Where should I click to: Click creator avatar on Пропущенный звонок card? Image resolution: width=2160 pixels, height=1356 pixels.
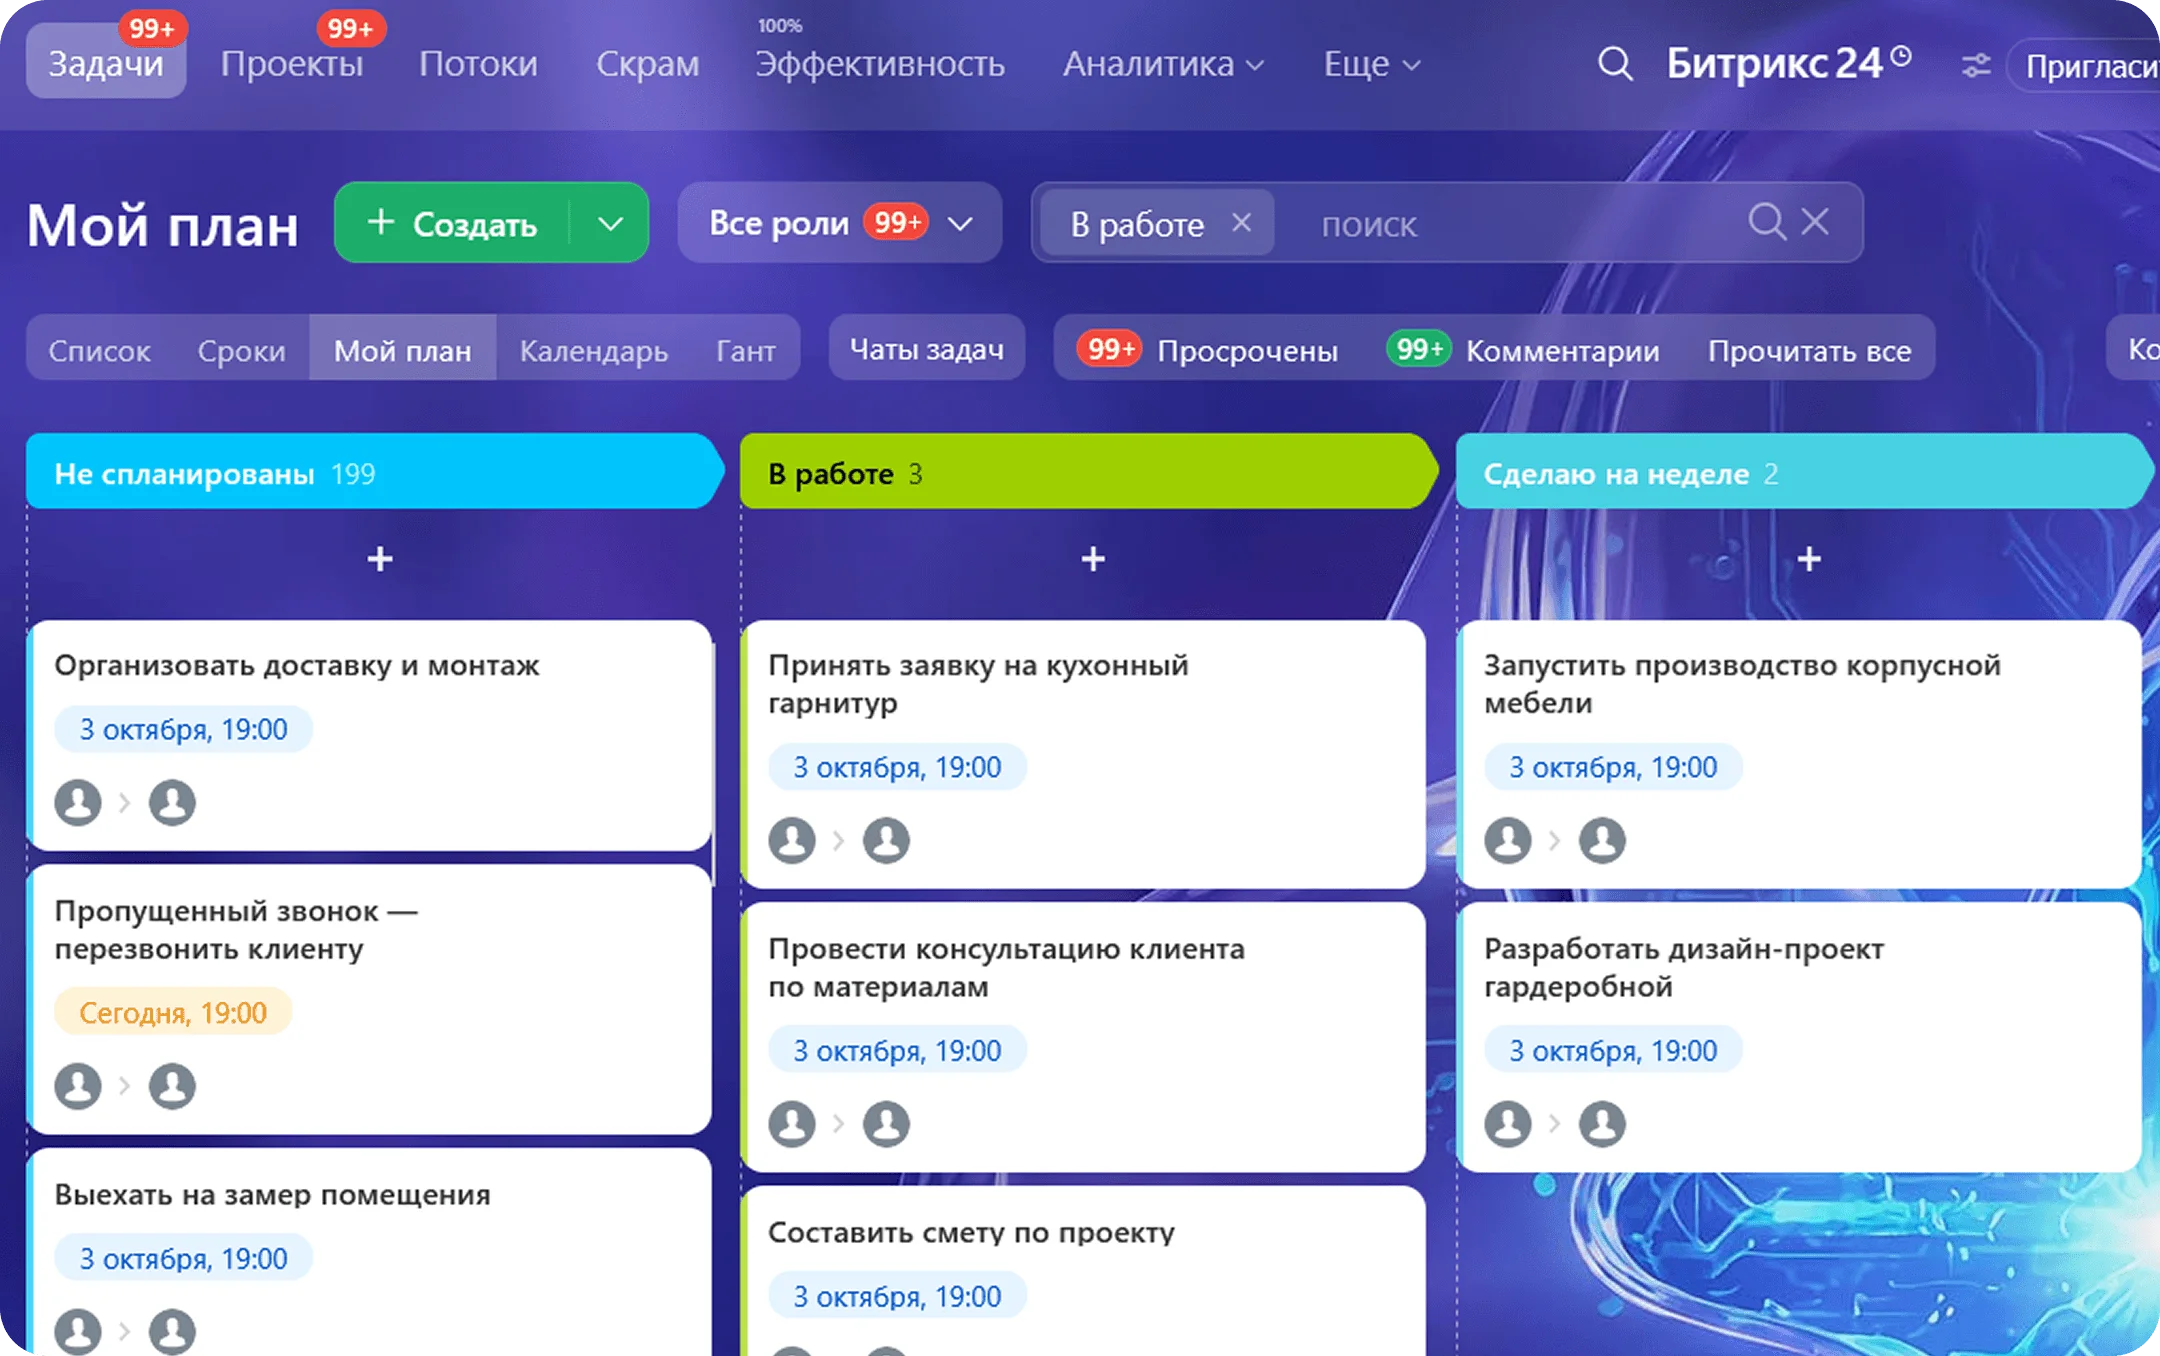(78, 1086)
